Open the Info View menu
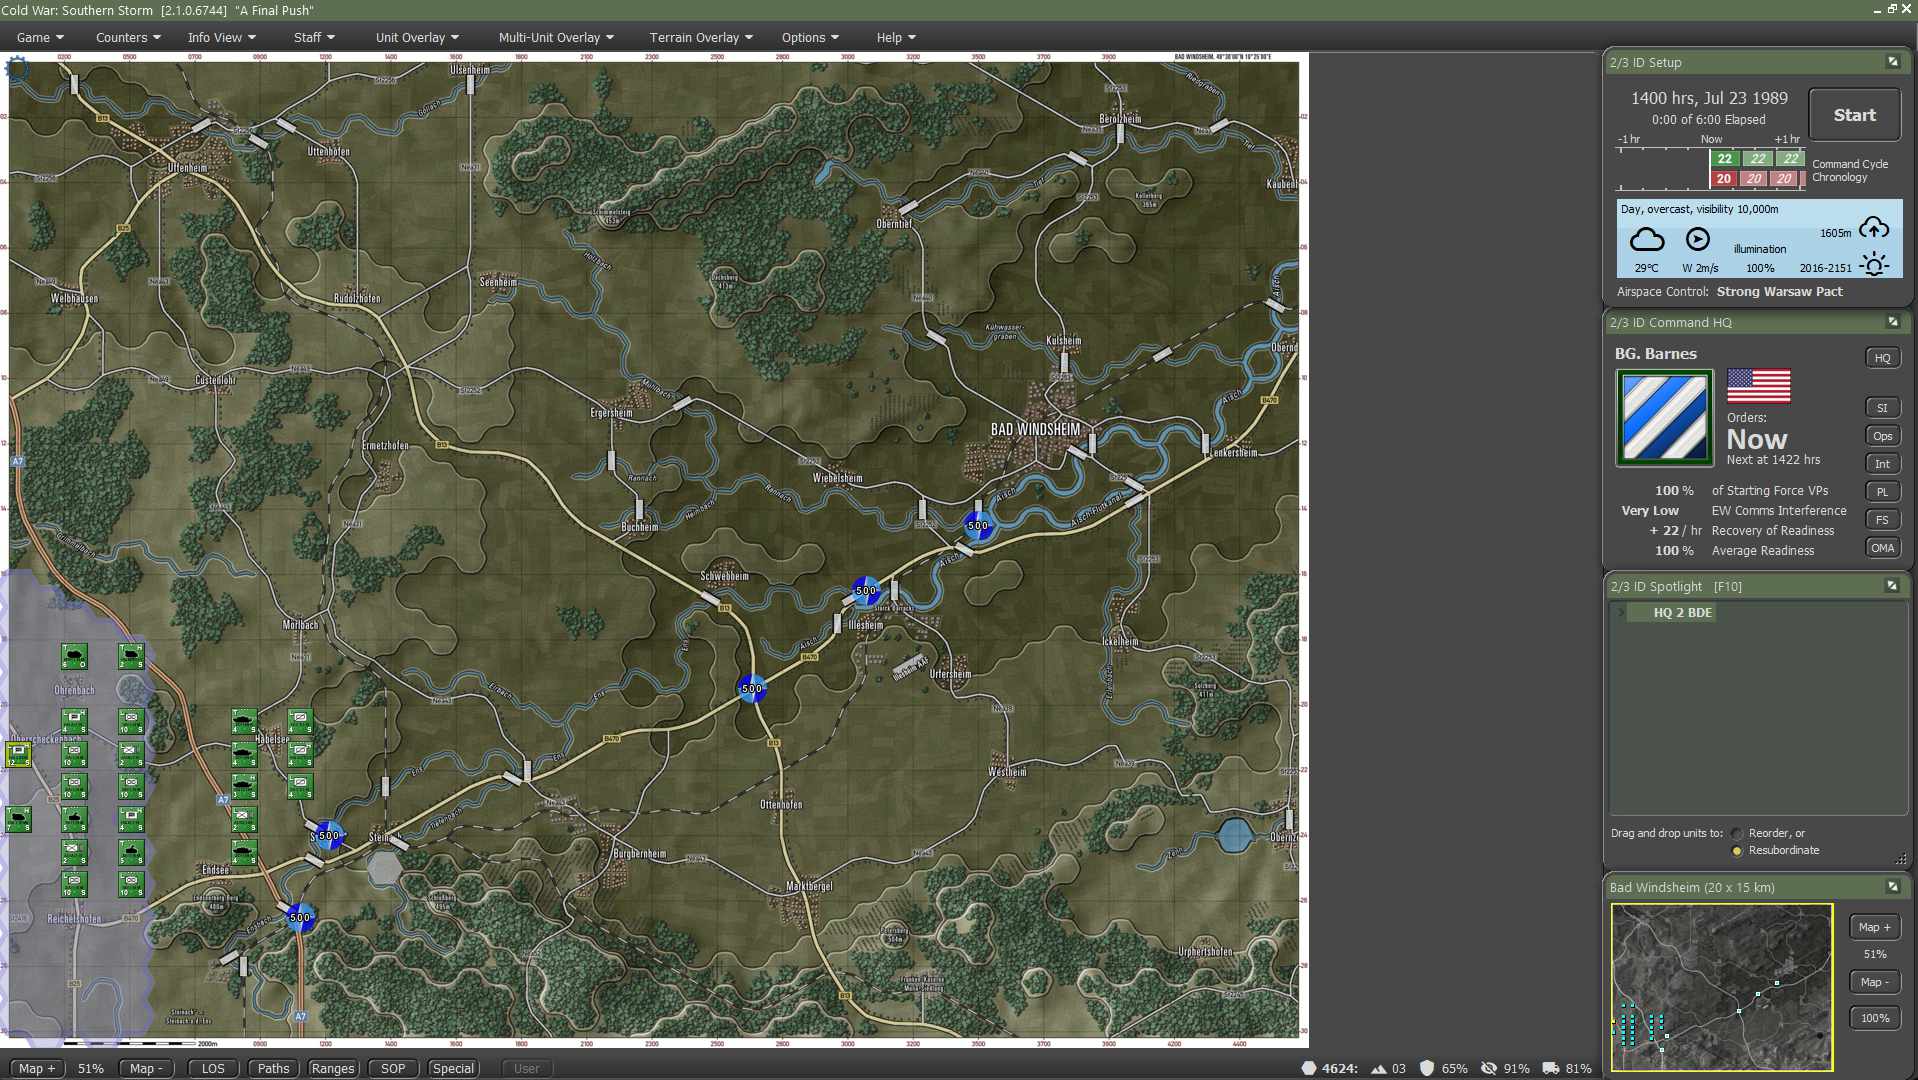This screenshot has height=1080, width=1918. coord(221,37)
